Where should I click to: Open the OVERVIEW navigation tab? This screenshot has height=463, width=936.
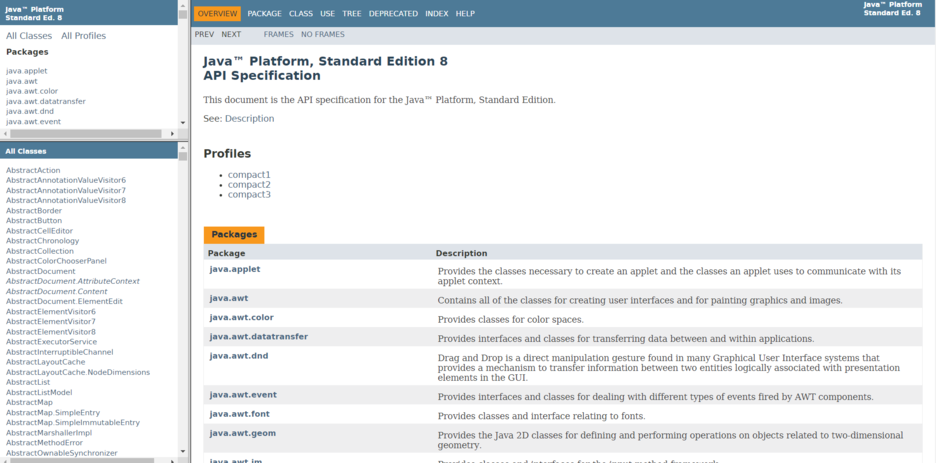[217, 14]
